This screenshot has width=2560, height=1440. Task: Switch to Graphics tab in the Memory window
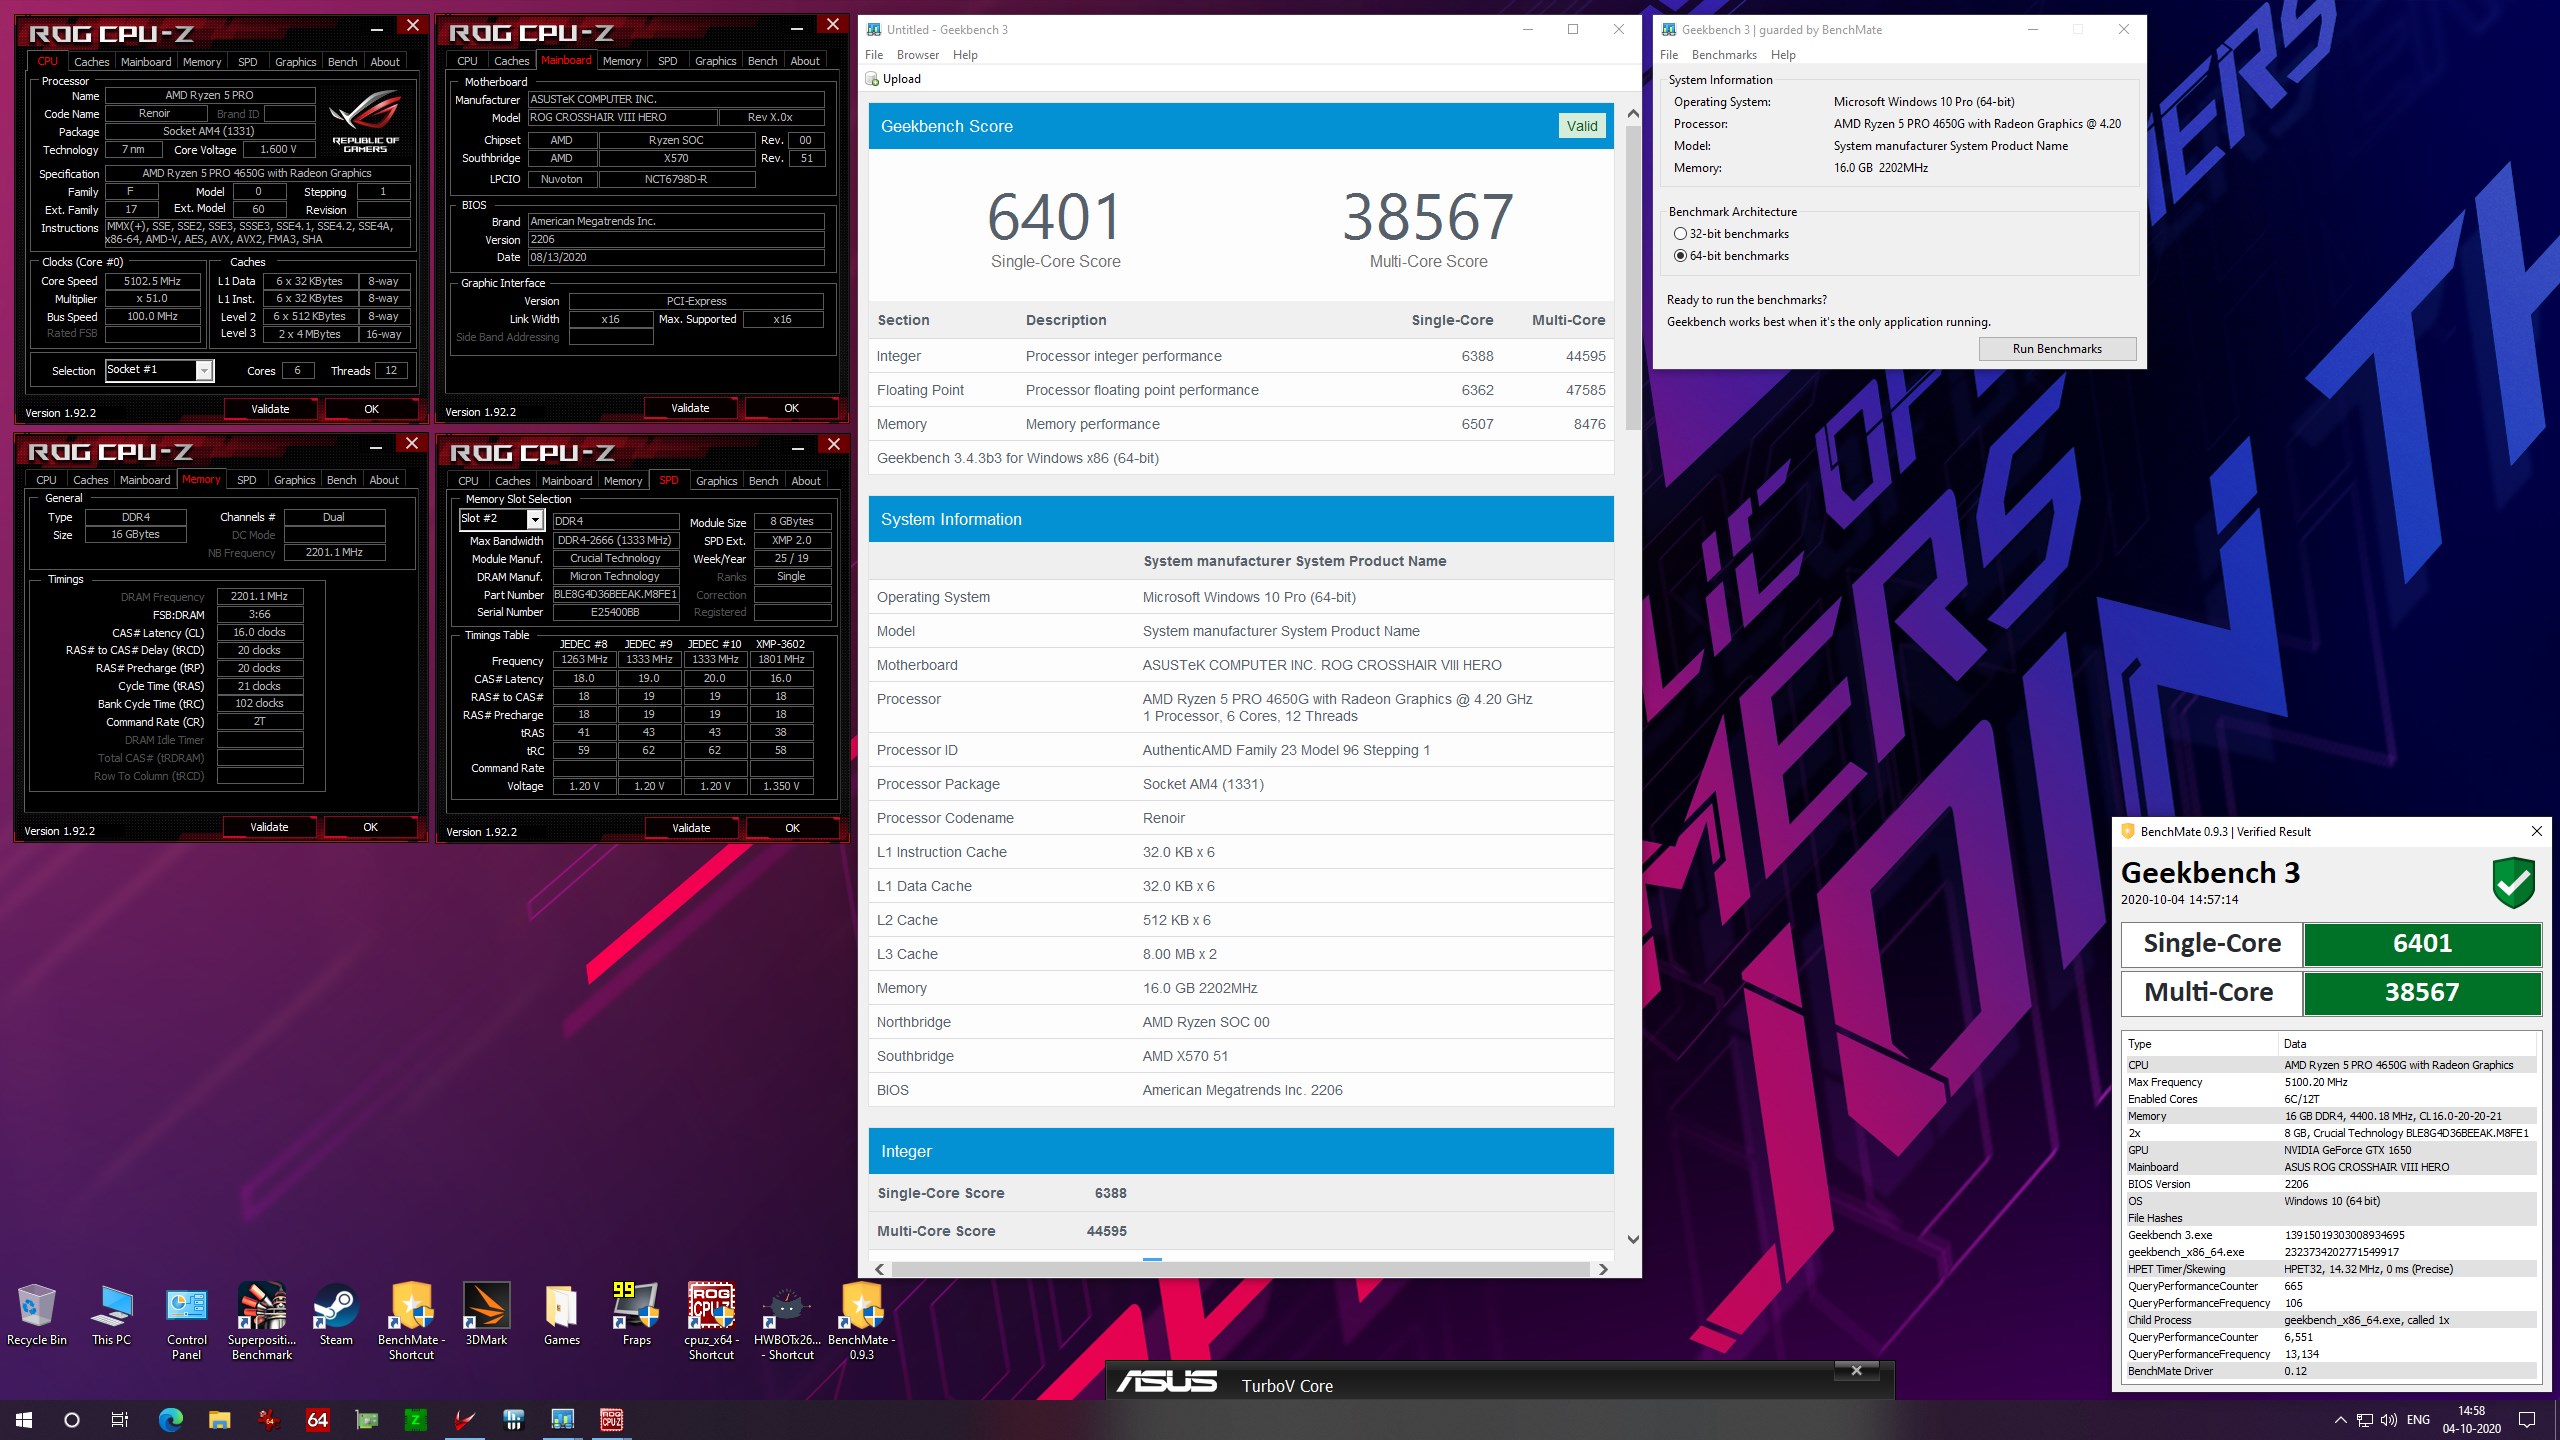(295, 480)
